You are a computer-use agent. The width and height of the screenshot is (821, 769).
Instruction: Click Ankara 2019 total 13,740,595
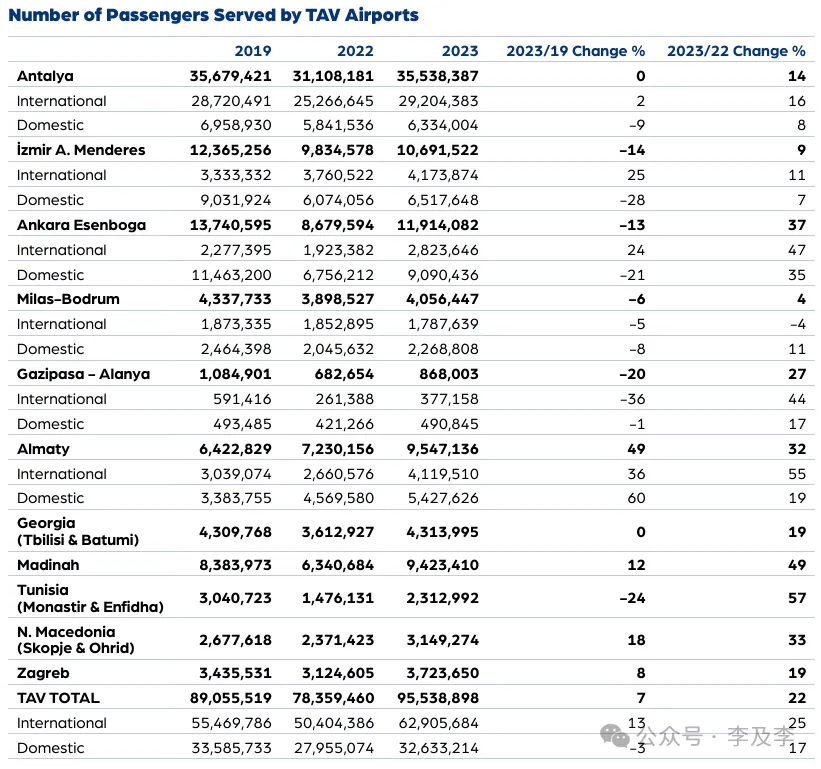pyautogui.click(x=230, y=226)
